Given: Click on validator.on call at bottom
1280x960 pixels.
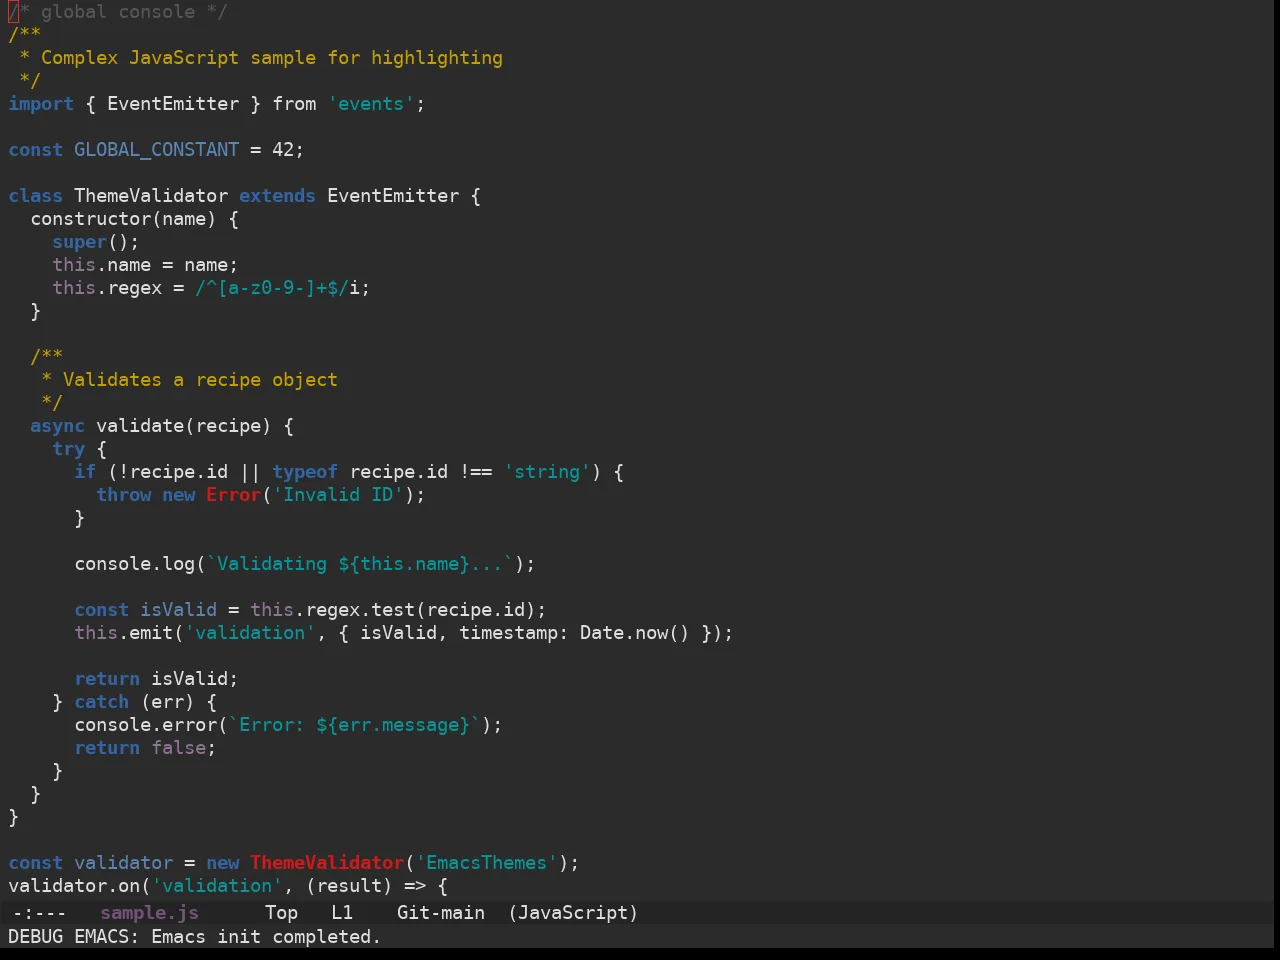Looking at the screenshot, I should 74,886.
